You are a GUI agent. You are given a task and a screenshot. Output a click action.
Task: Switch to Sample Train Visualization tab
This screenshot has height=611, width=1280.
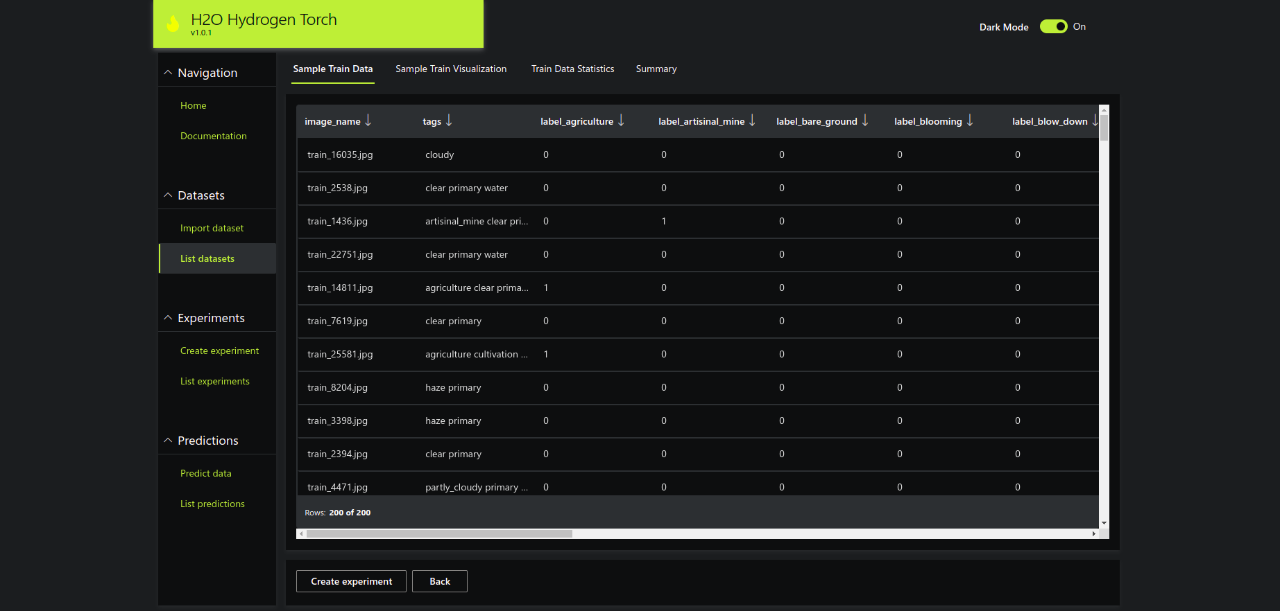click(451, 69)
